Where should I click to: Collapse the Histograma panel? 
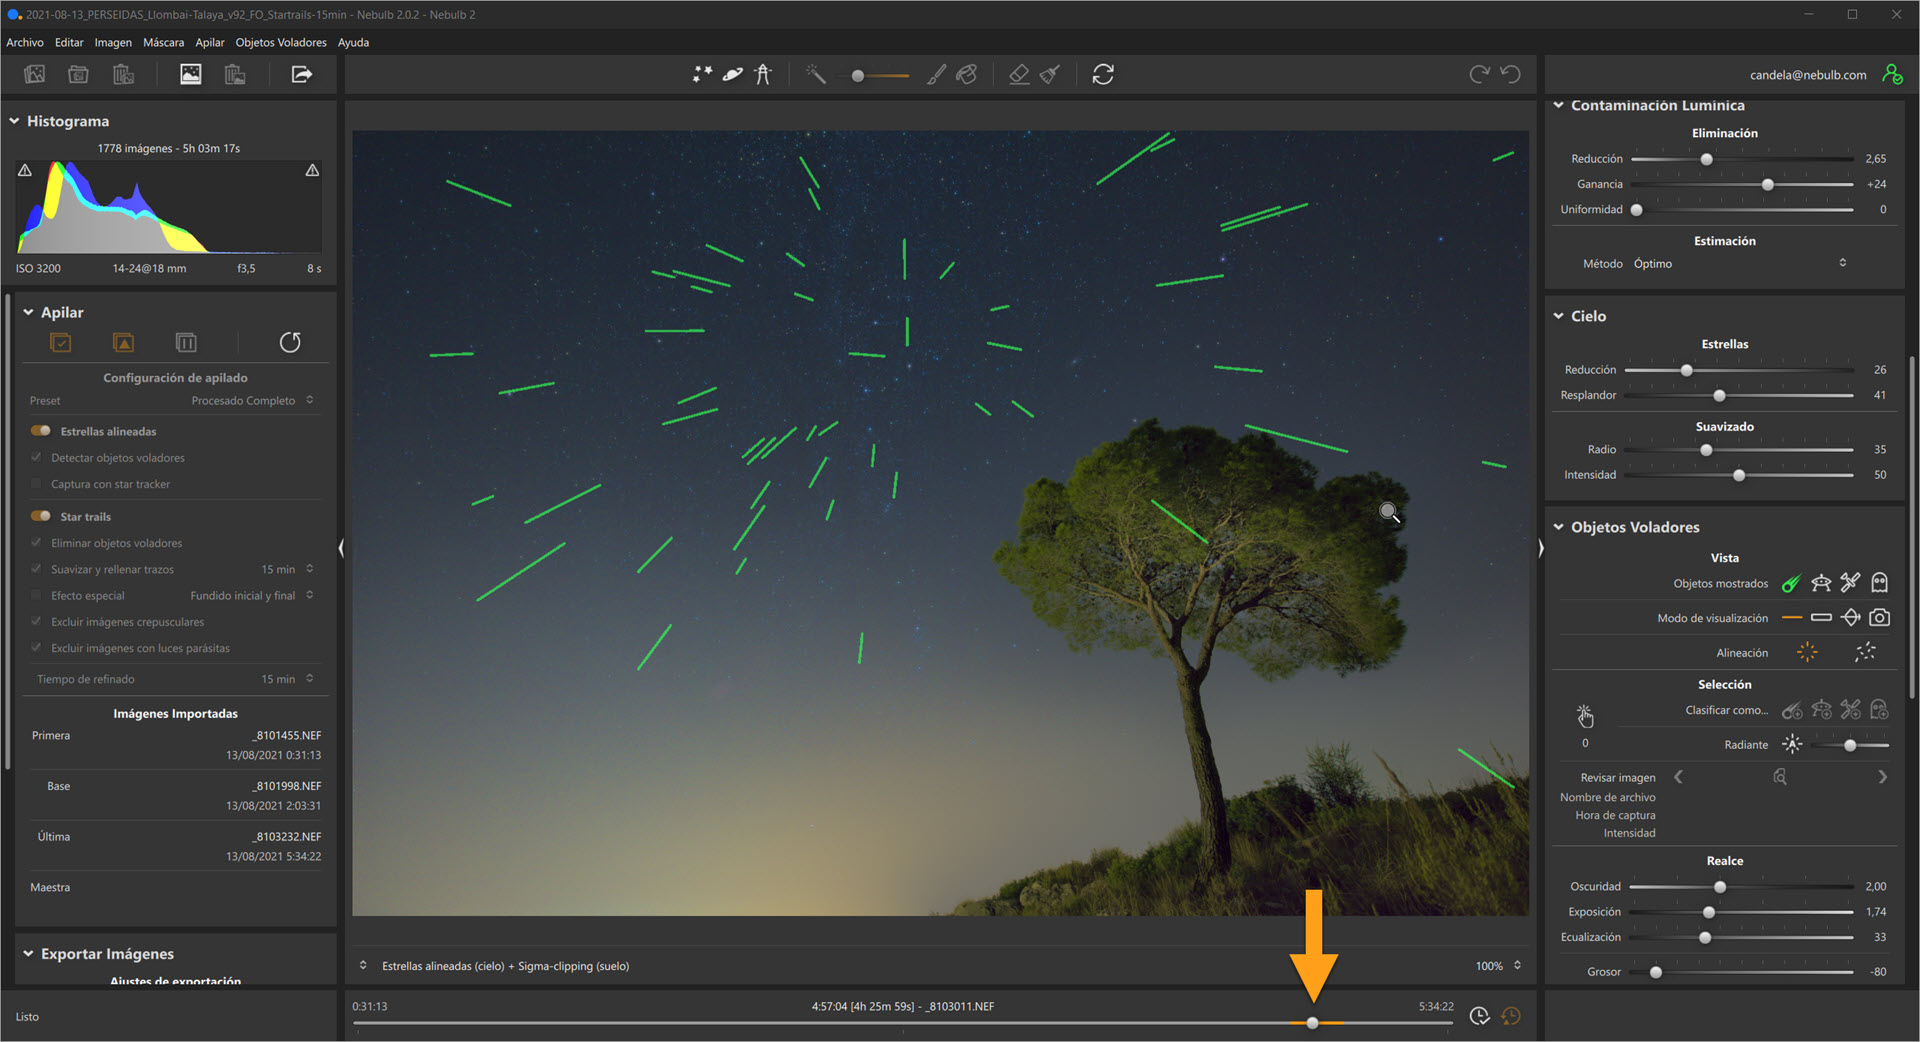15,121
